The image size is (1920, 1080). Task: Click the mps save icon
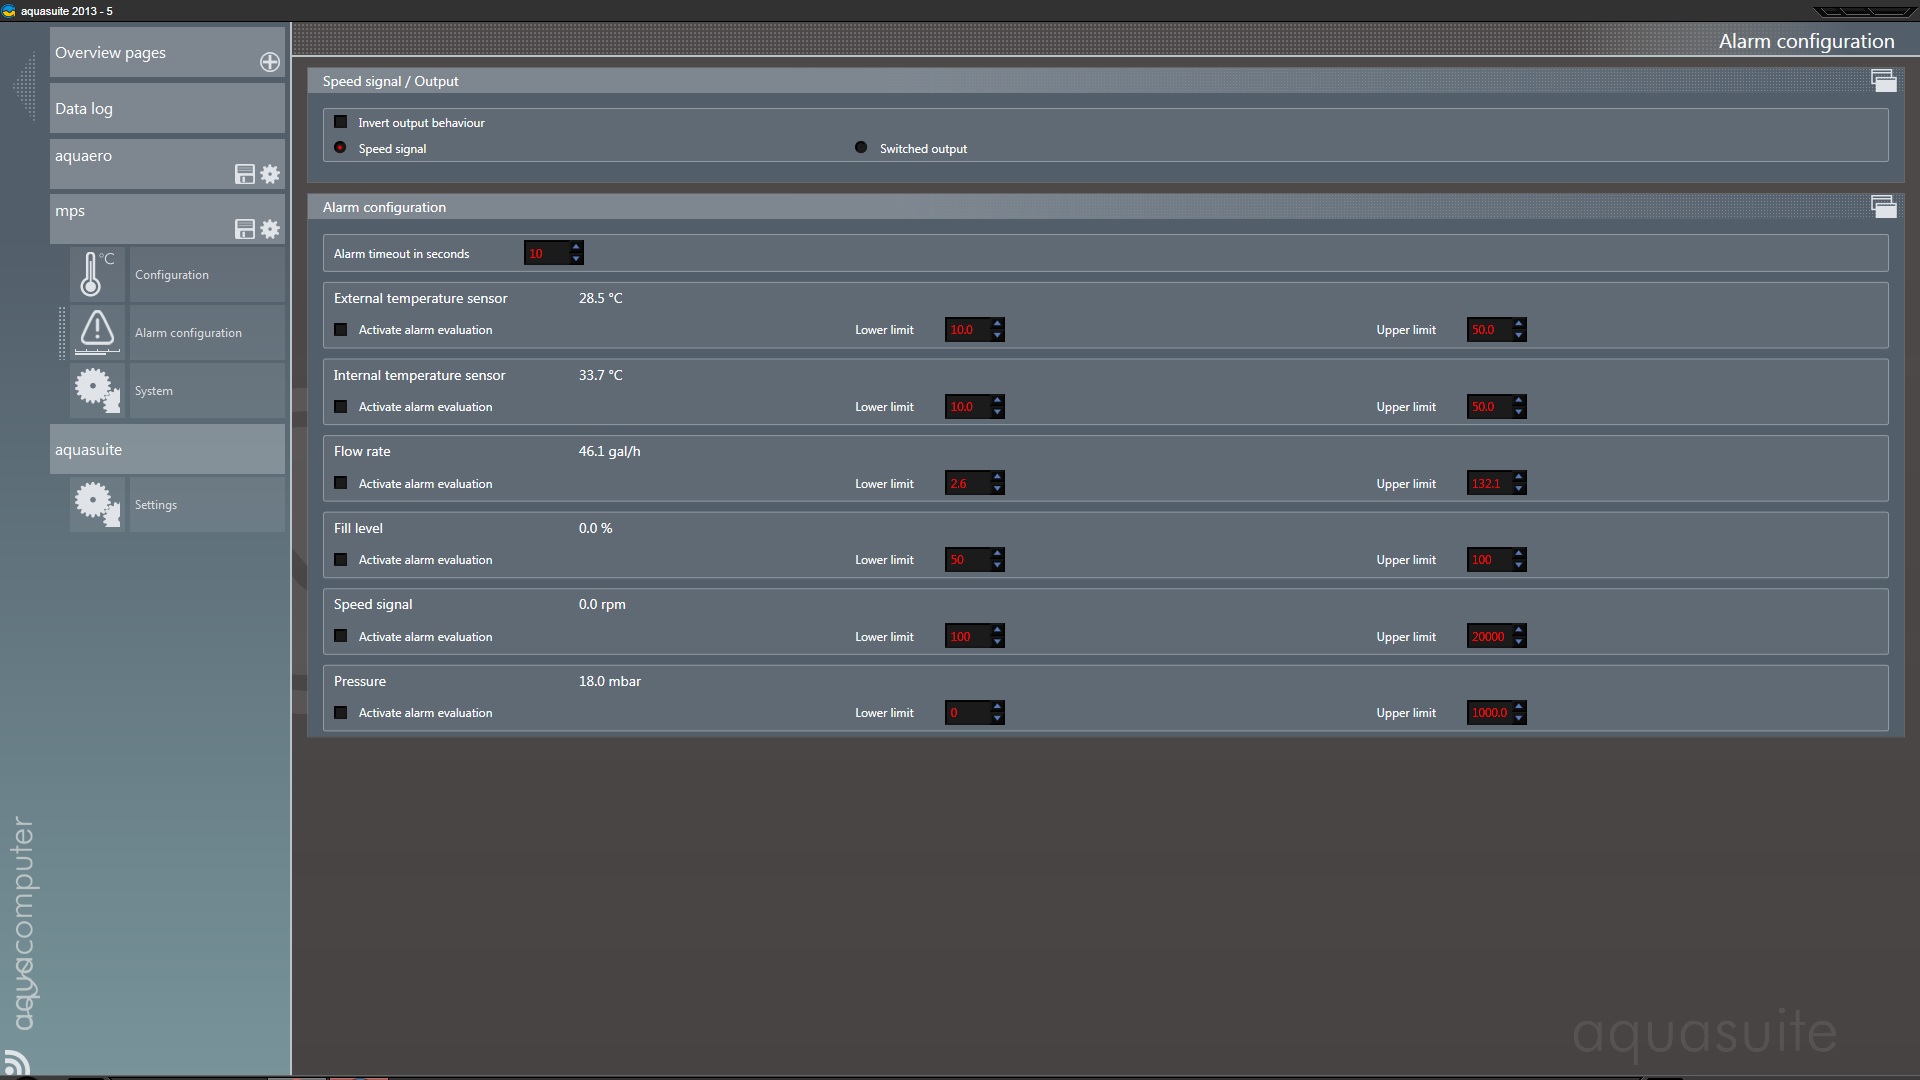(x=244, y=229)
